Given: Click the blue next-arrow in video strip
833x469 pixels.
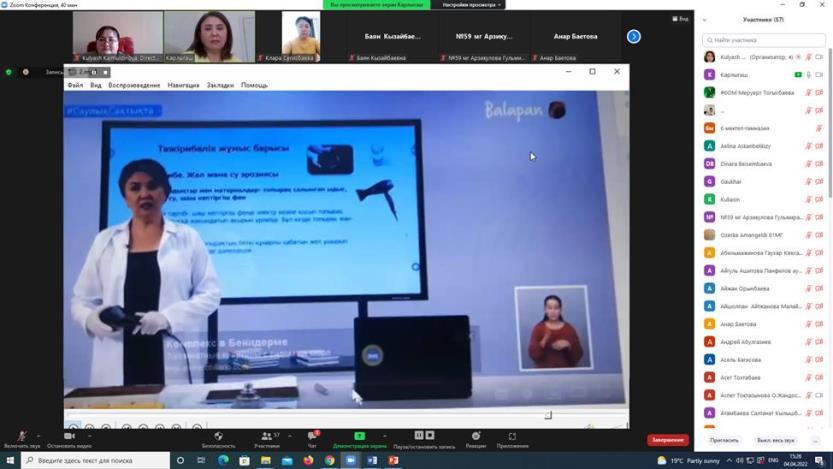Looking at the screenshot, I should click(634, 36).
